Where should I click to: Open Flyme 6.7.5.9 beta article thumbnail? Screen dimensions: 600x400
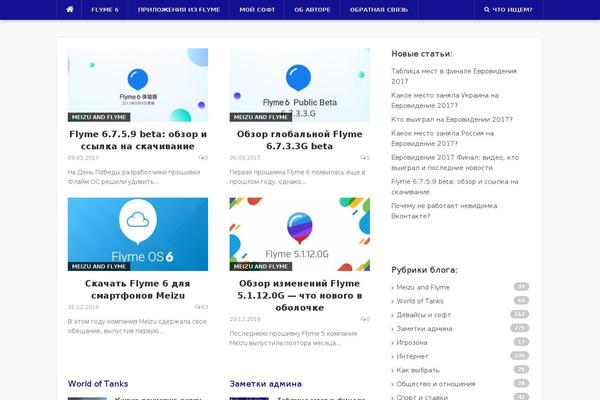click(x=138, y=85)
